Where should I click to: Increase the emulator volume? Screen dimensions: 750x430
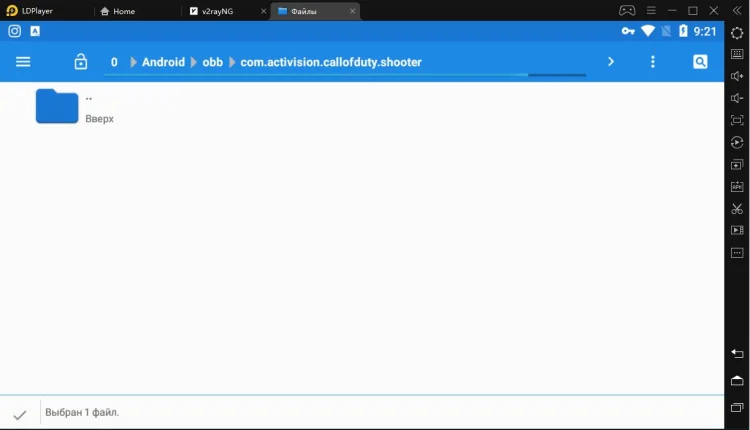coord(737,76)
